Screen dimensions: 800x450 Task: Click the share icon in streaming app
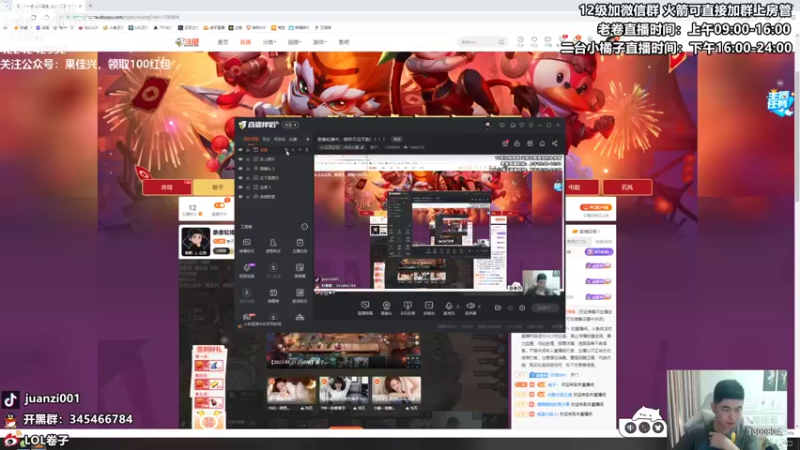[x=555, y=143]
